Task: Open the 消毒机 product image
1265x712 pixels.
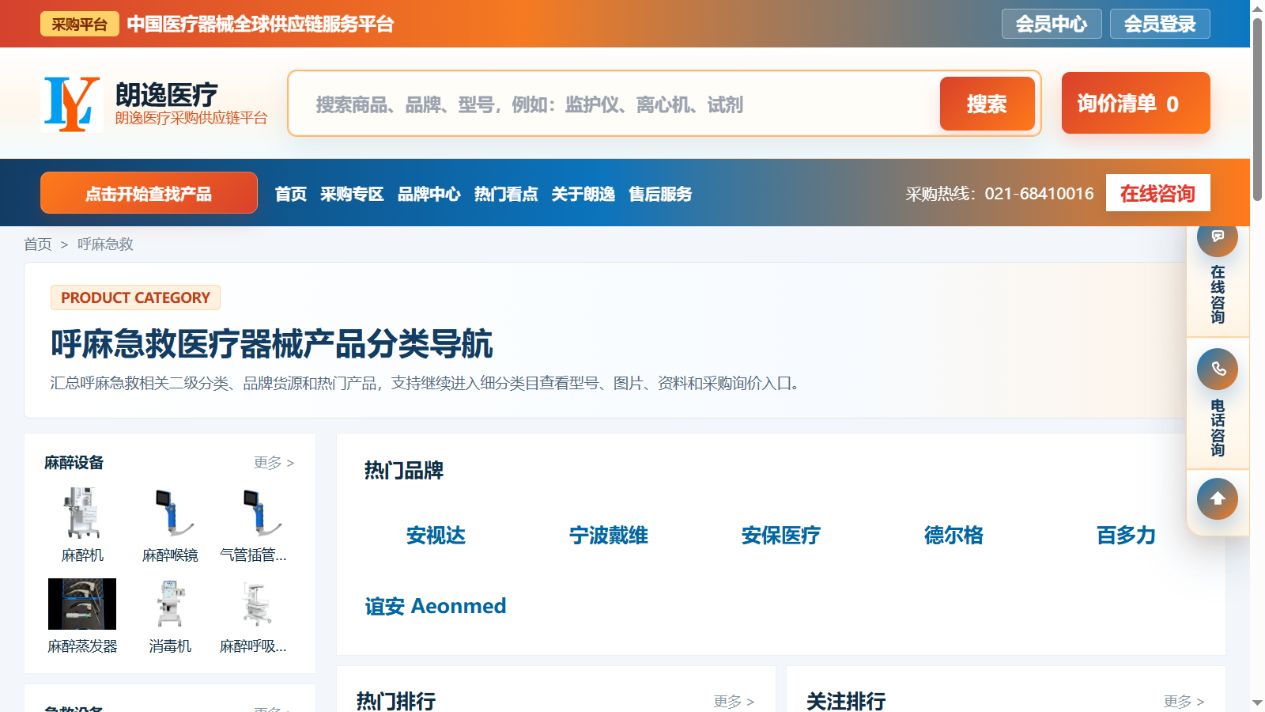Action: click(x=170, y=604)
